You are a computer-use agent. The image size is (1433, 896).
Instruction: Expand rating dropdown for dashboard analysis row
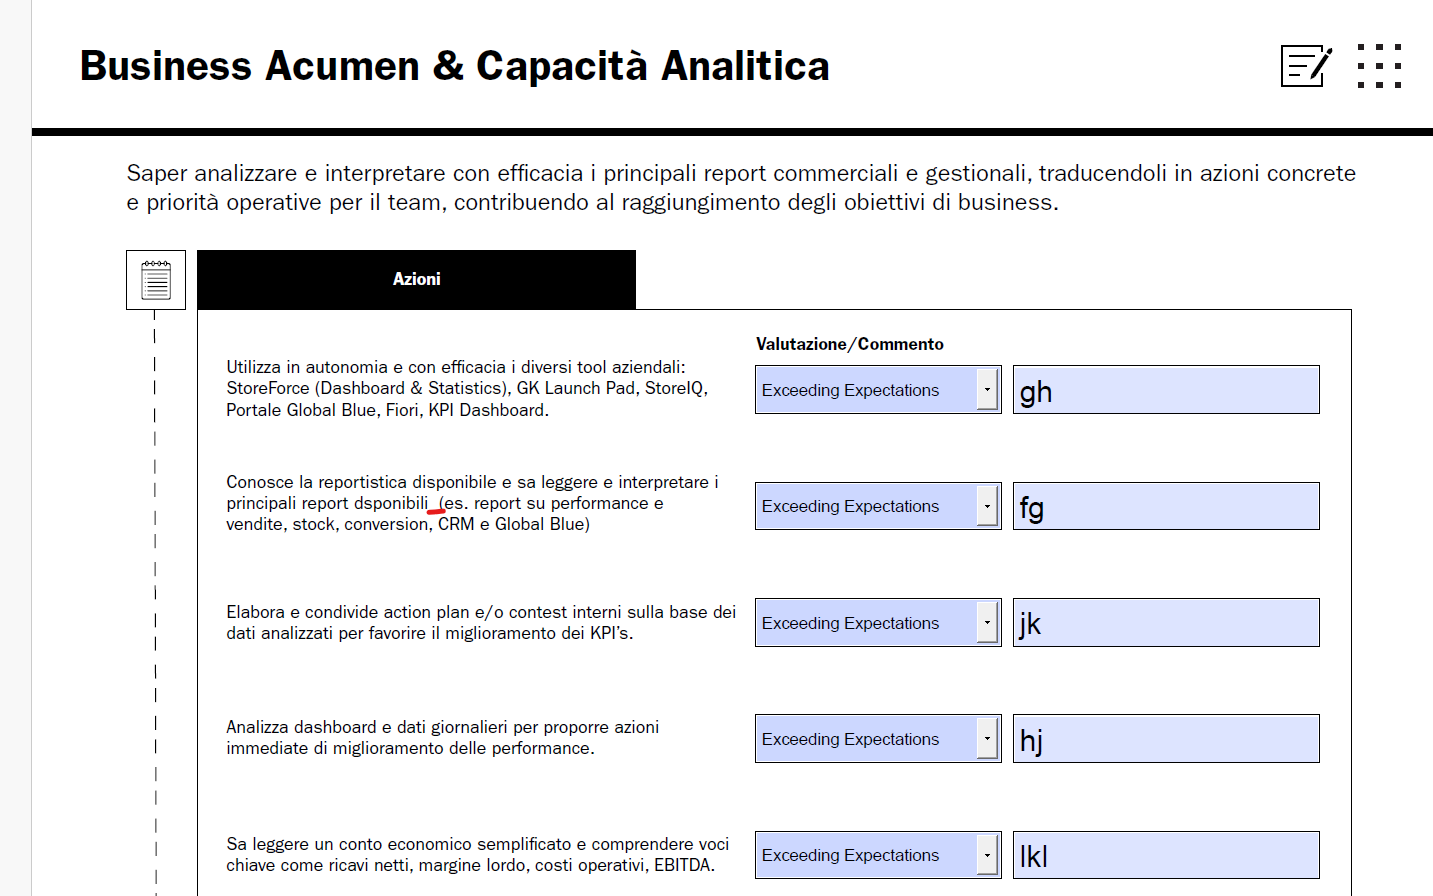click(x=987, y=739)
